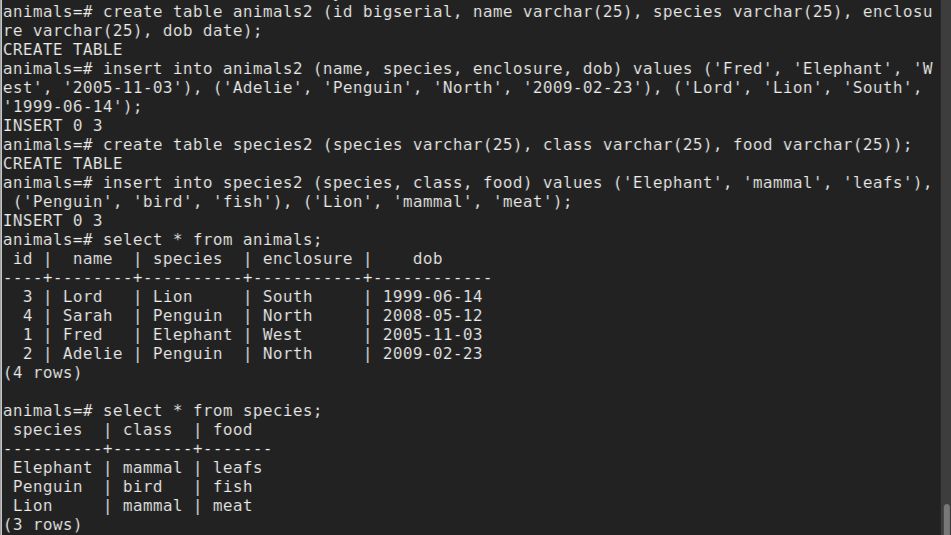
Task: Click the terminal's vertical scrollbar thumb
Action: point(946,519)
